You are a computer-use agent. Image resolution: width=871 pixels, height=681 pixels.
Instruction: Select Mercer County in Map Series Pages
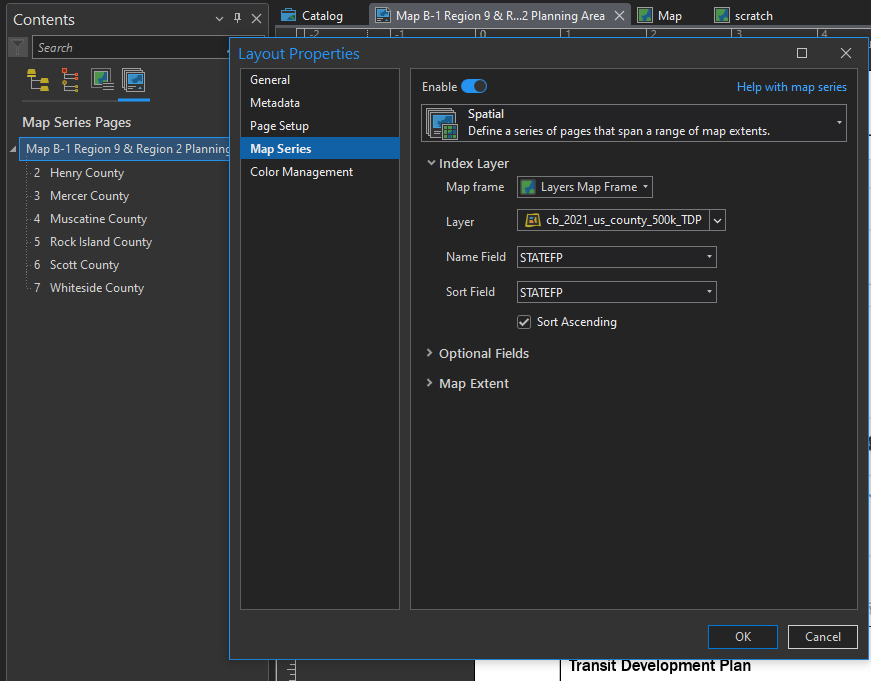pos(90,195)
